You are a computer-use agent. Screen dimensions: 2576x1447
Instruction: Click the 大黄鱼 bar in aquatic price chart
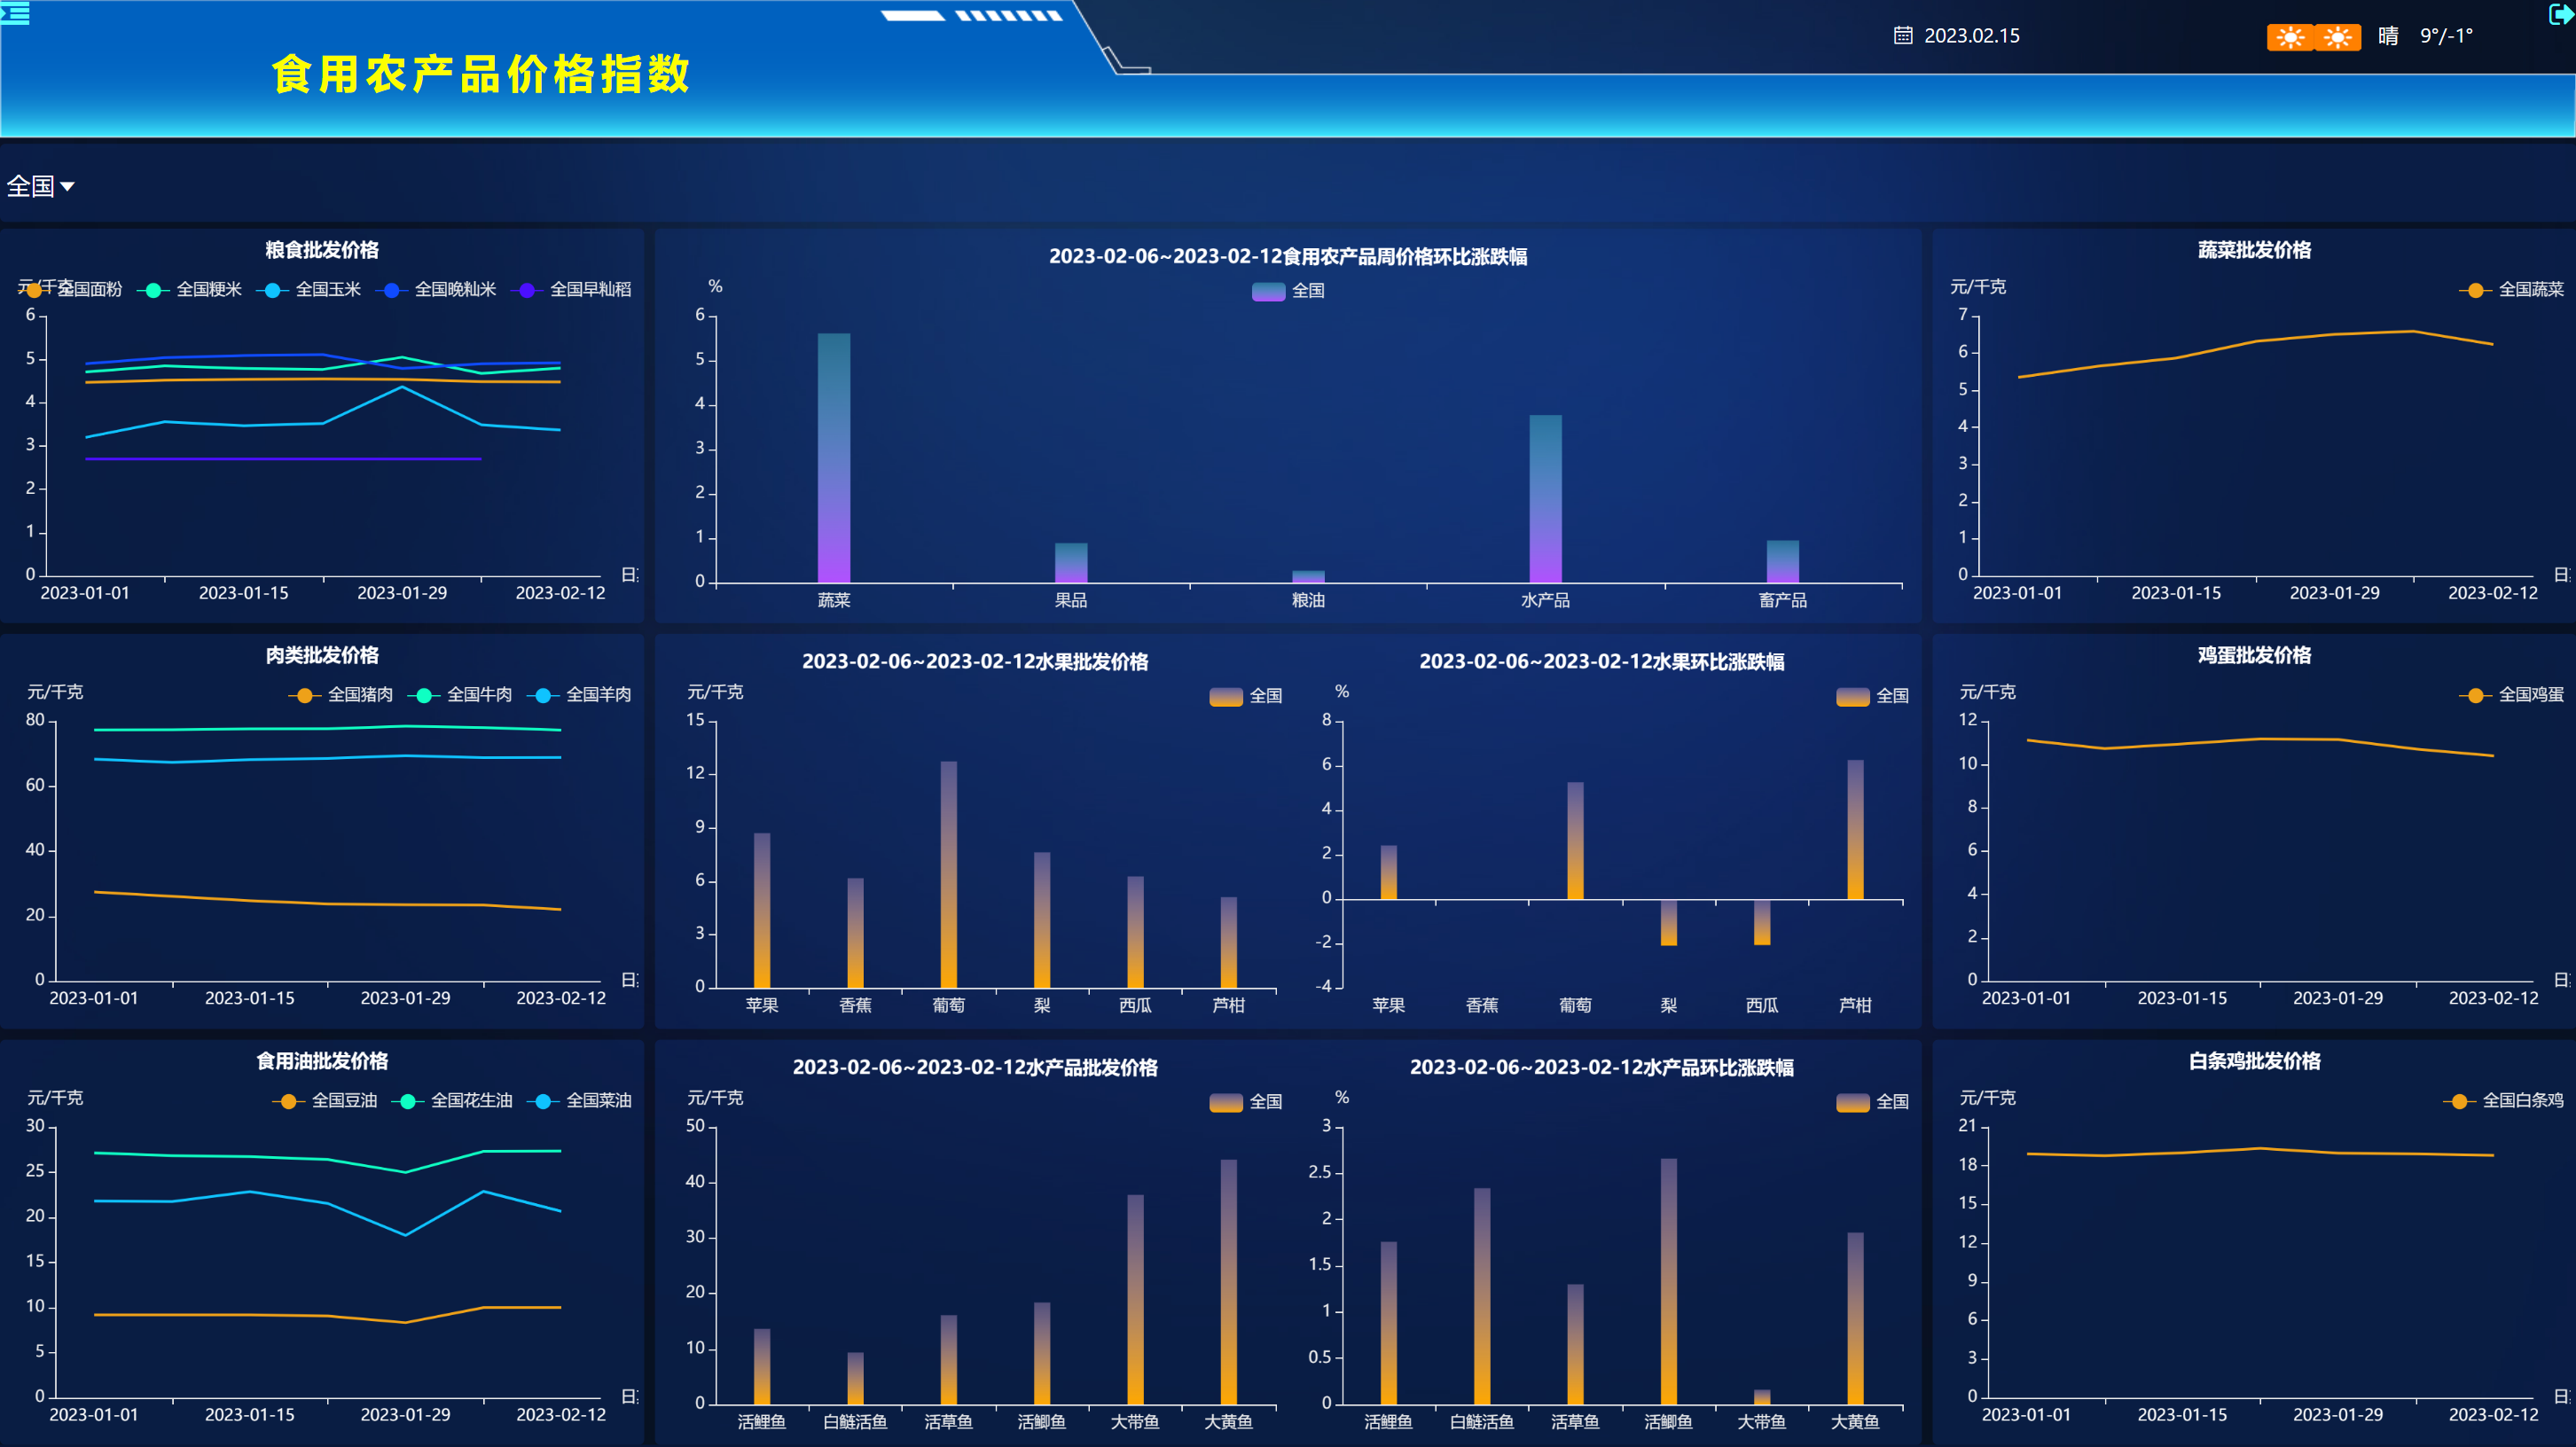1228,1282
